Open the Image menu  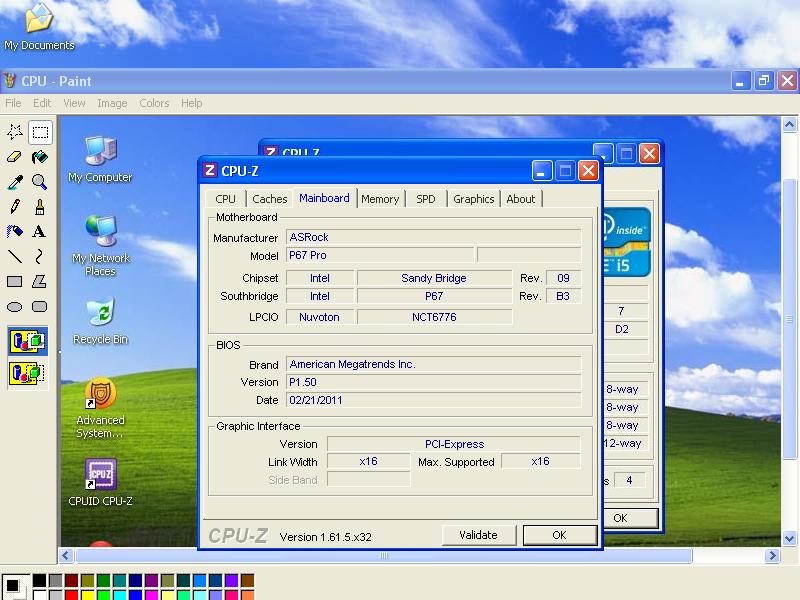click(112, 103)
